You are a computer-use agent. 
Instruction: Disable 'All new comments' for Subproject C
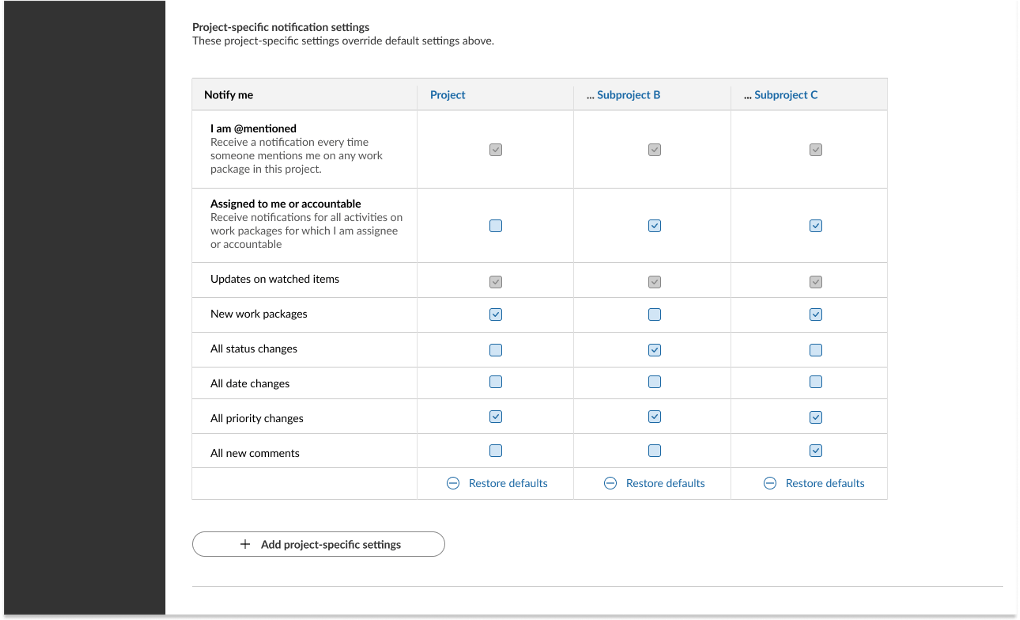815,450
